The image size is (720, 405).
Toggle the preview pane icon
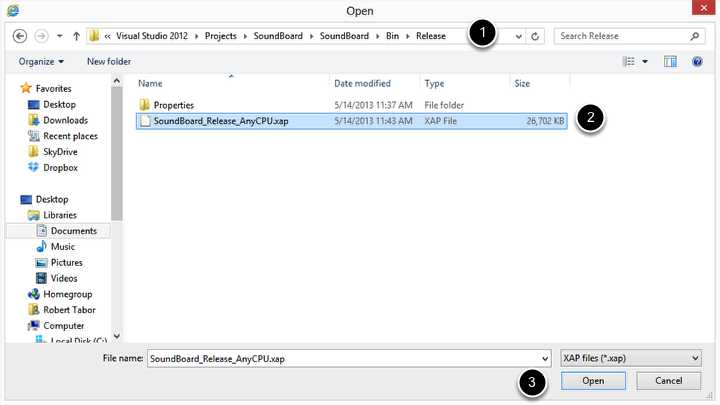[670, 61]
